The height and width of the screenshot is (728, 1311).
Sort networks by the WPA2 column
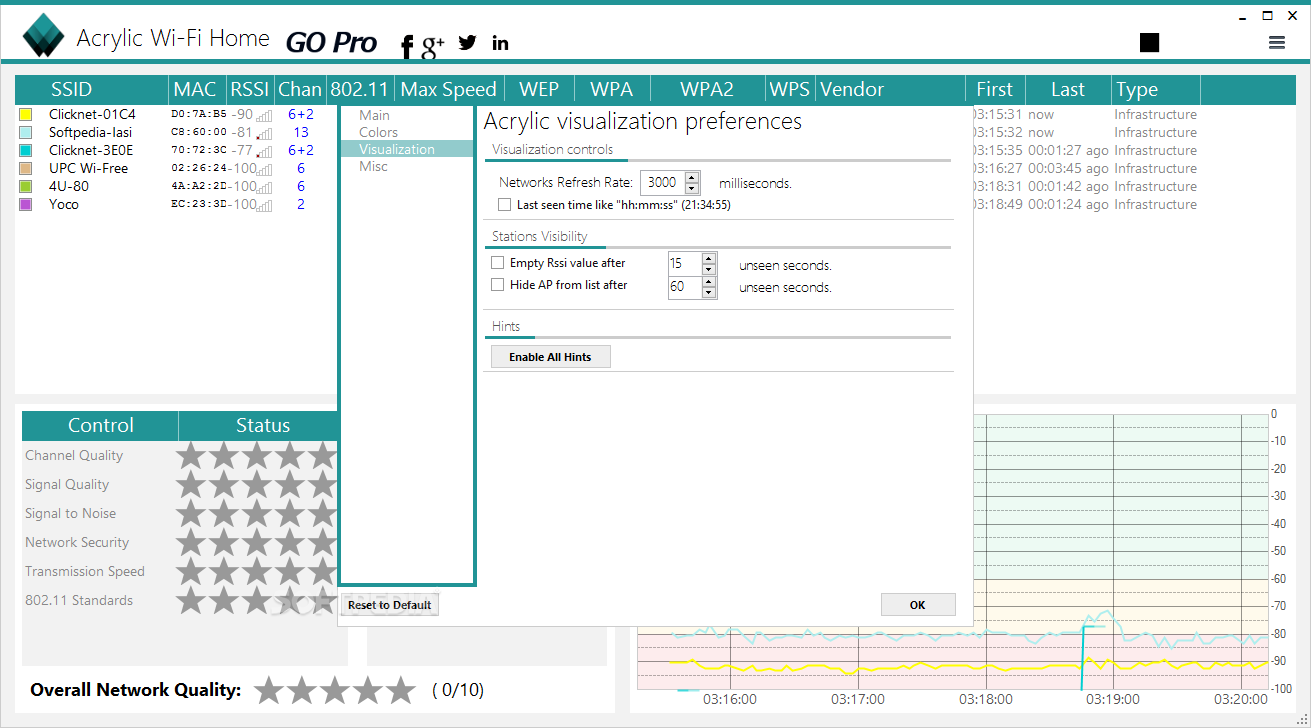707,89
